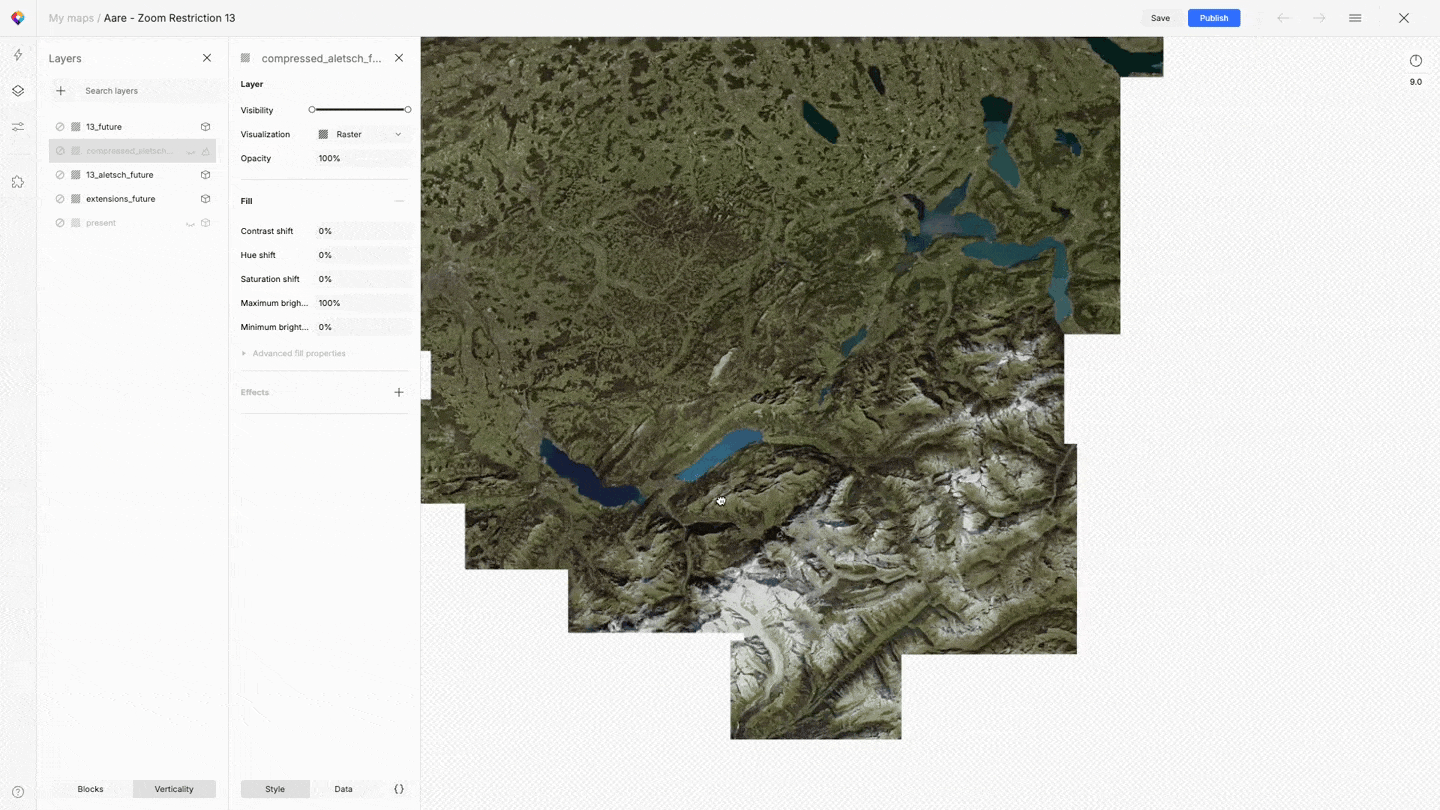Click the undo back arrow

tap(1284, 18)
